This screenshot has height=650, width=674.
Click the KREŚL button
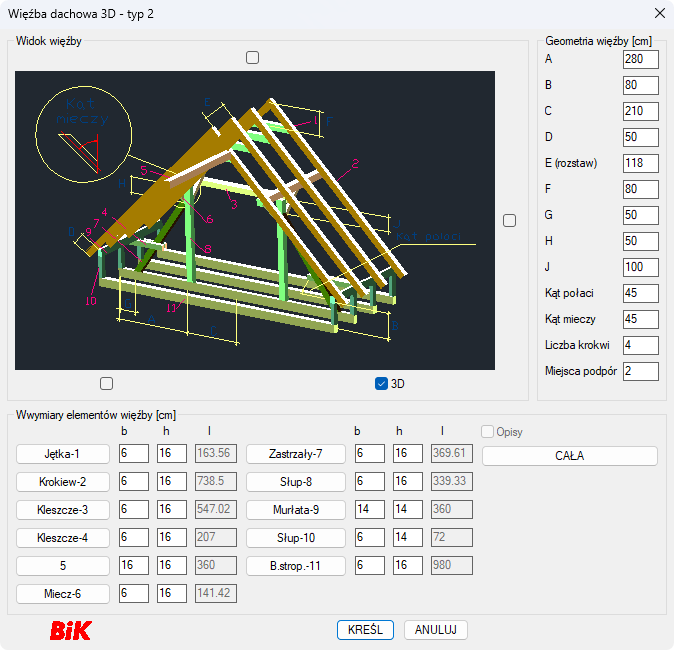tap(365, 630)
